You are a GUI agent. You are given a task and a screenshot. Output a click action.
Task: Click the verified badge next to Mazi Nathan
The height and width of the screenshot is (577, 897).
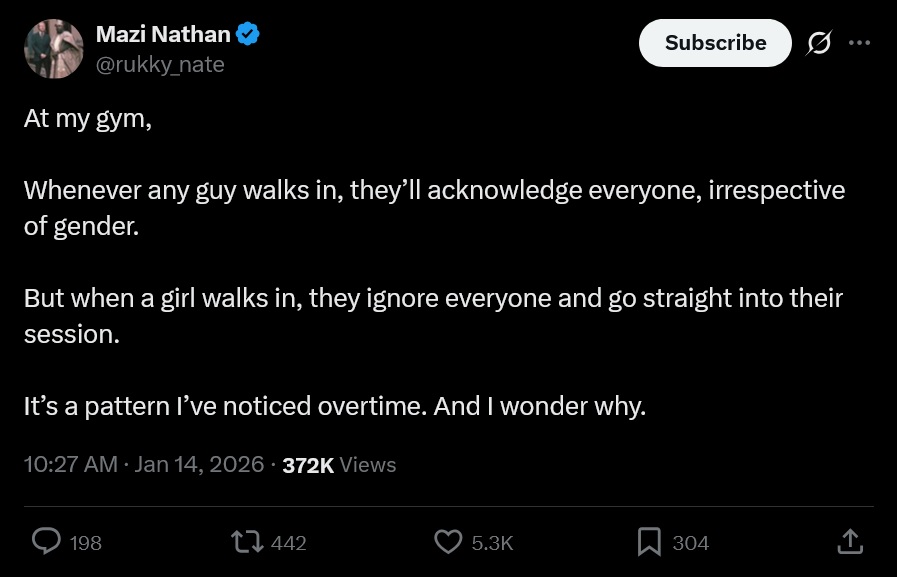click(247, 33)
